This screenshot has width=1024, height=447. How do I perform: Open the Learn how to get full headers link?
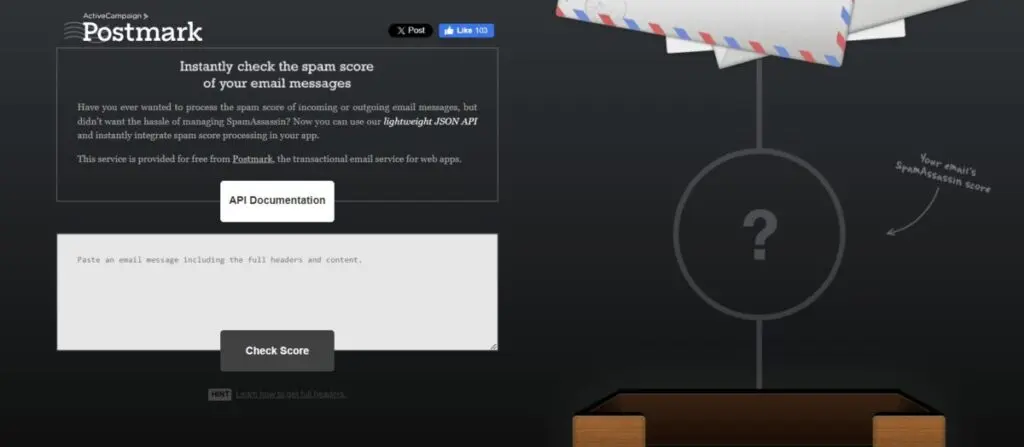291,395
